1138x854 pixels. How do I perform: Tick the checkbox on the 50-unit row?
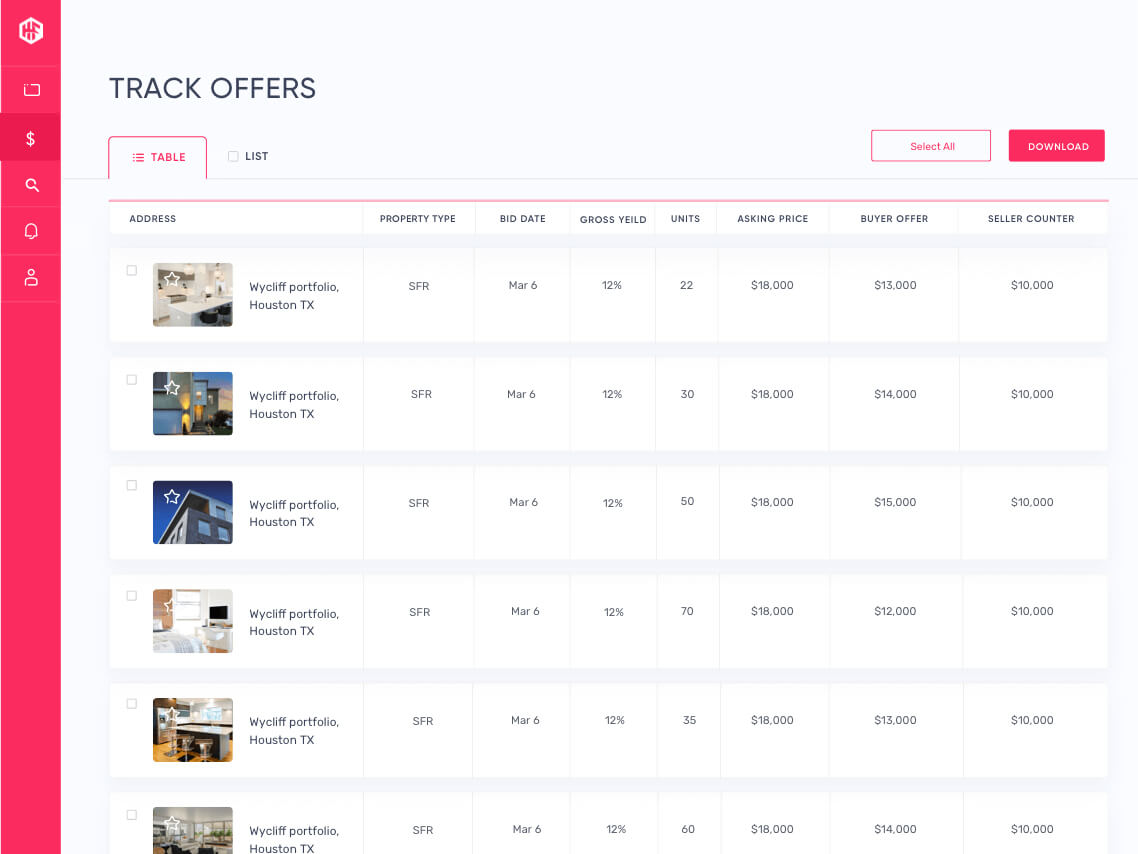click(x=132, y=486)
